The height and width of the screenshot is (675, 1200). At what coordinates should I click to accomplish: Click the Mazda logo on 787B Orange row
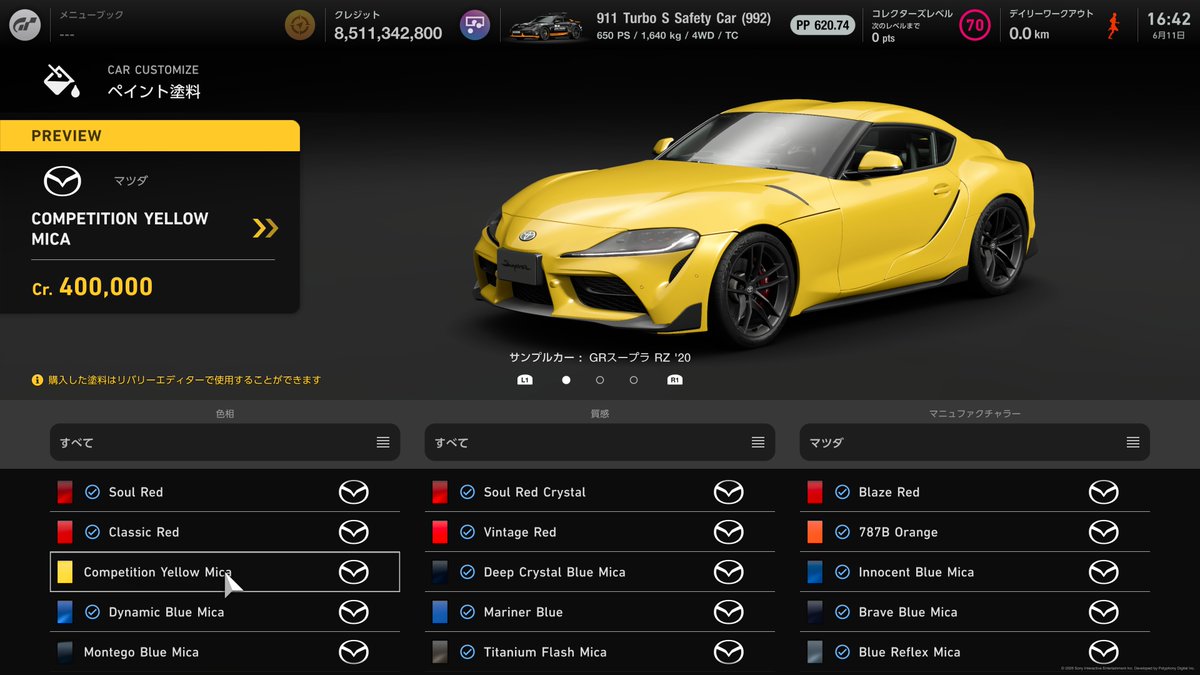1103,532
